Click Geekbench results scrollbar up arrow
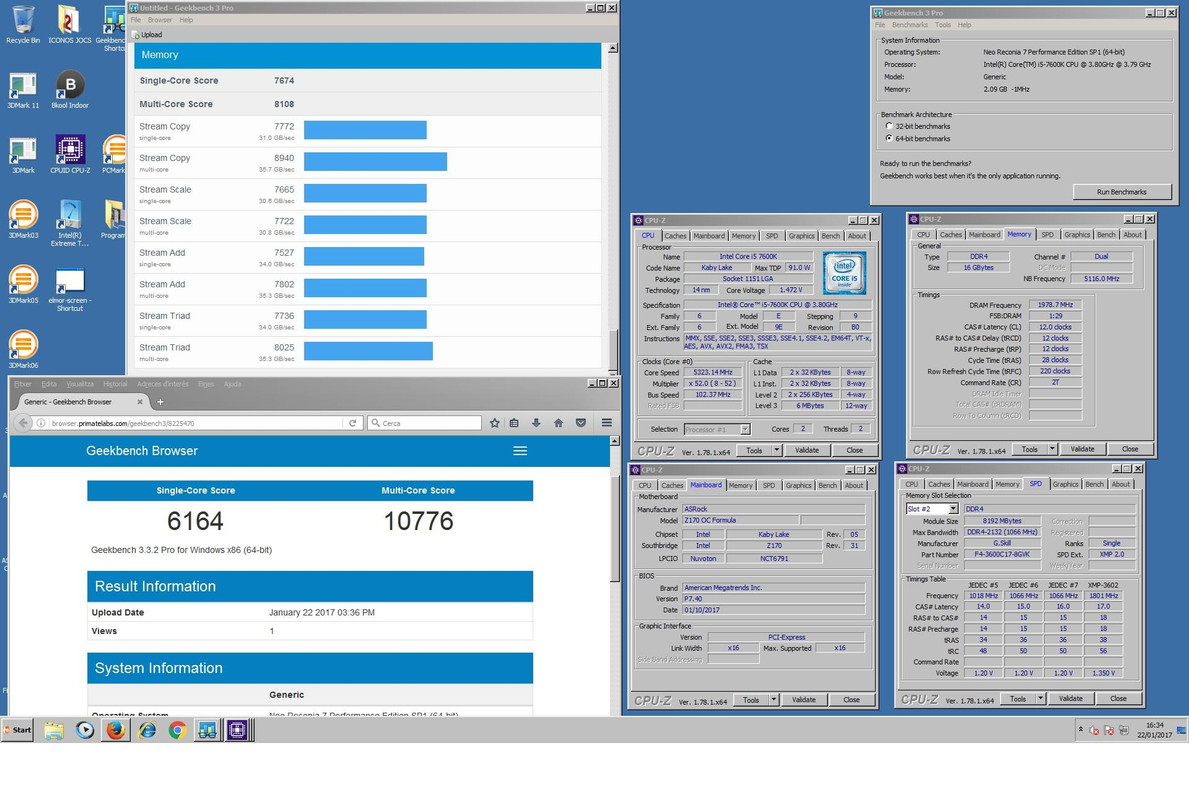1189x800 pixels. coord(613,49)
